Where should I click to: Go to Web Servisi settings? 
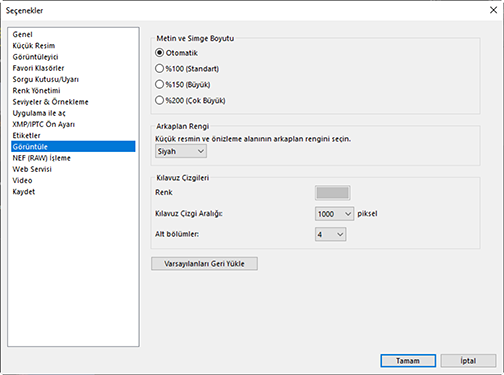point(73,169)
